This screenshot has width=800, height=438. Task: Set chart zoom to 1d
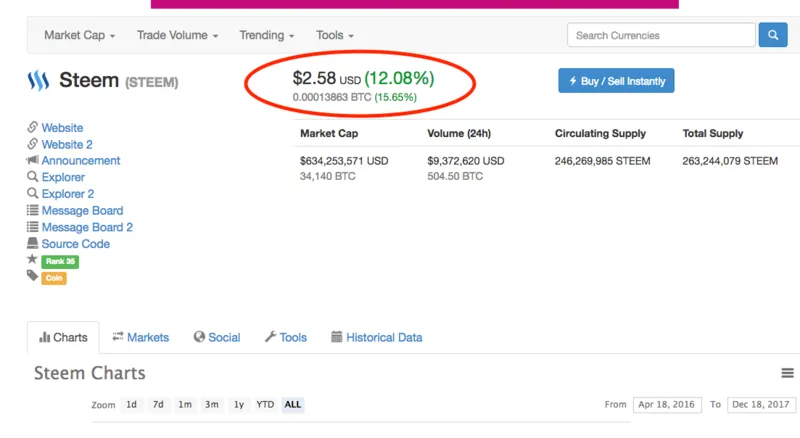132,404
